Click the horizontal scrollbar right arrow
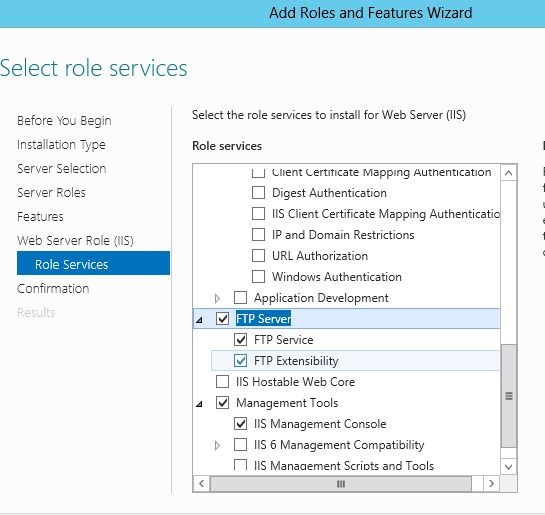The image size is (545, 515). (x=491, y=483)
